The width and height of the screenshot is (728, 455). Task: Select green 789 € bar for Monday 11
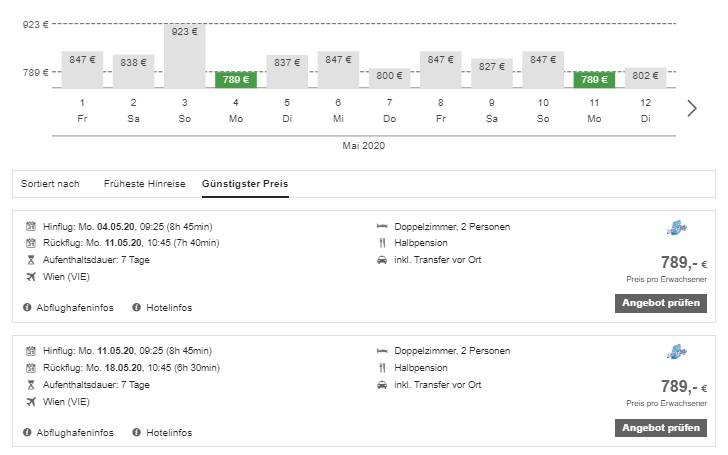point(594,79)
